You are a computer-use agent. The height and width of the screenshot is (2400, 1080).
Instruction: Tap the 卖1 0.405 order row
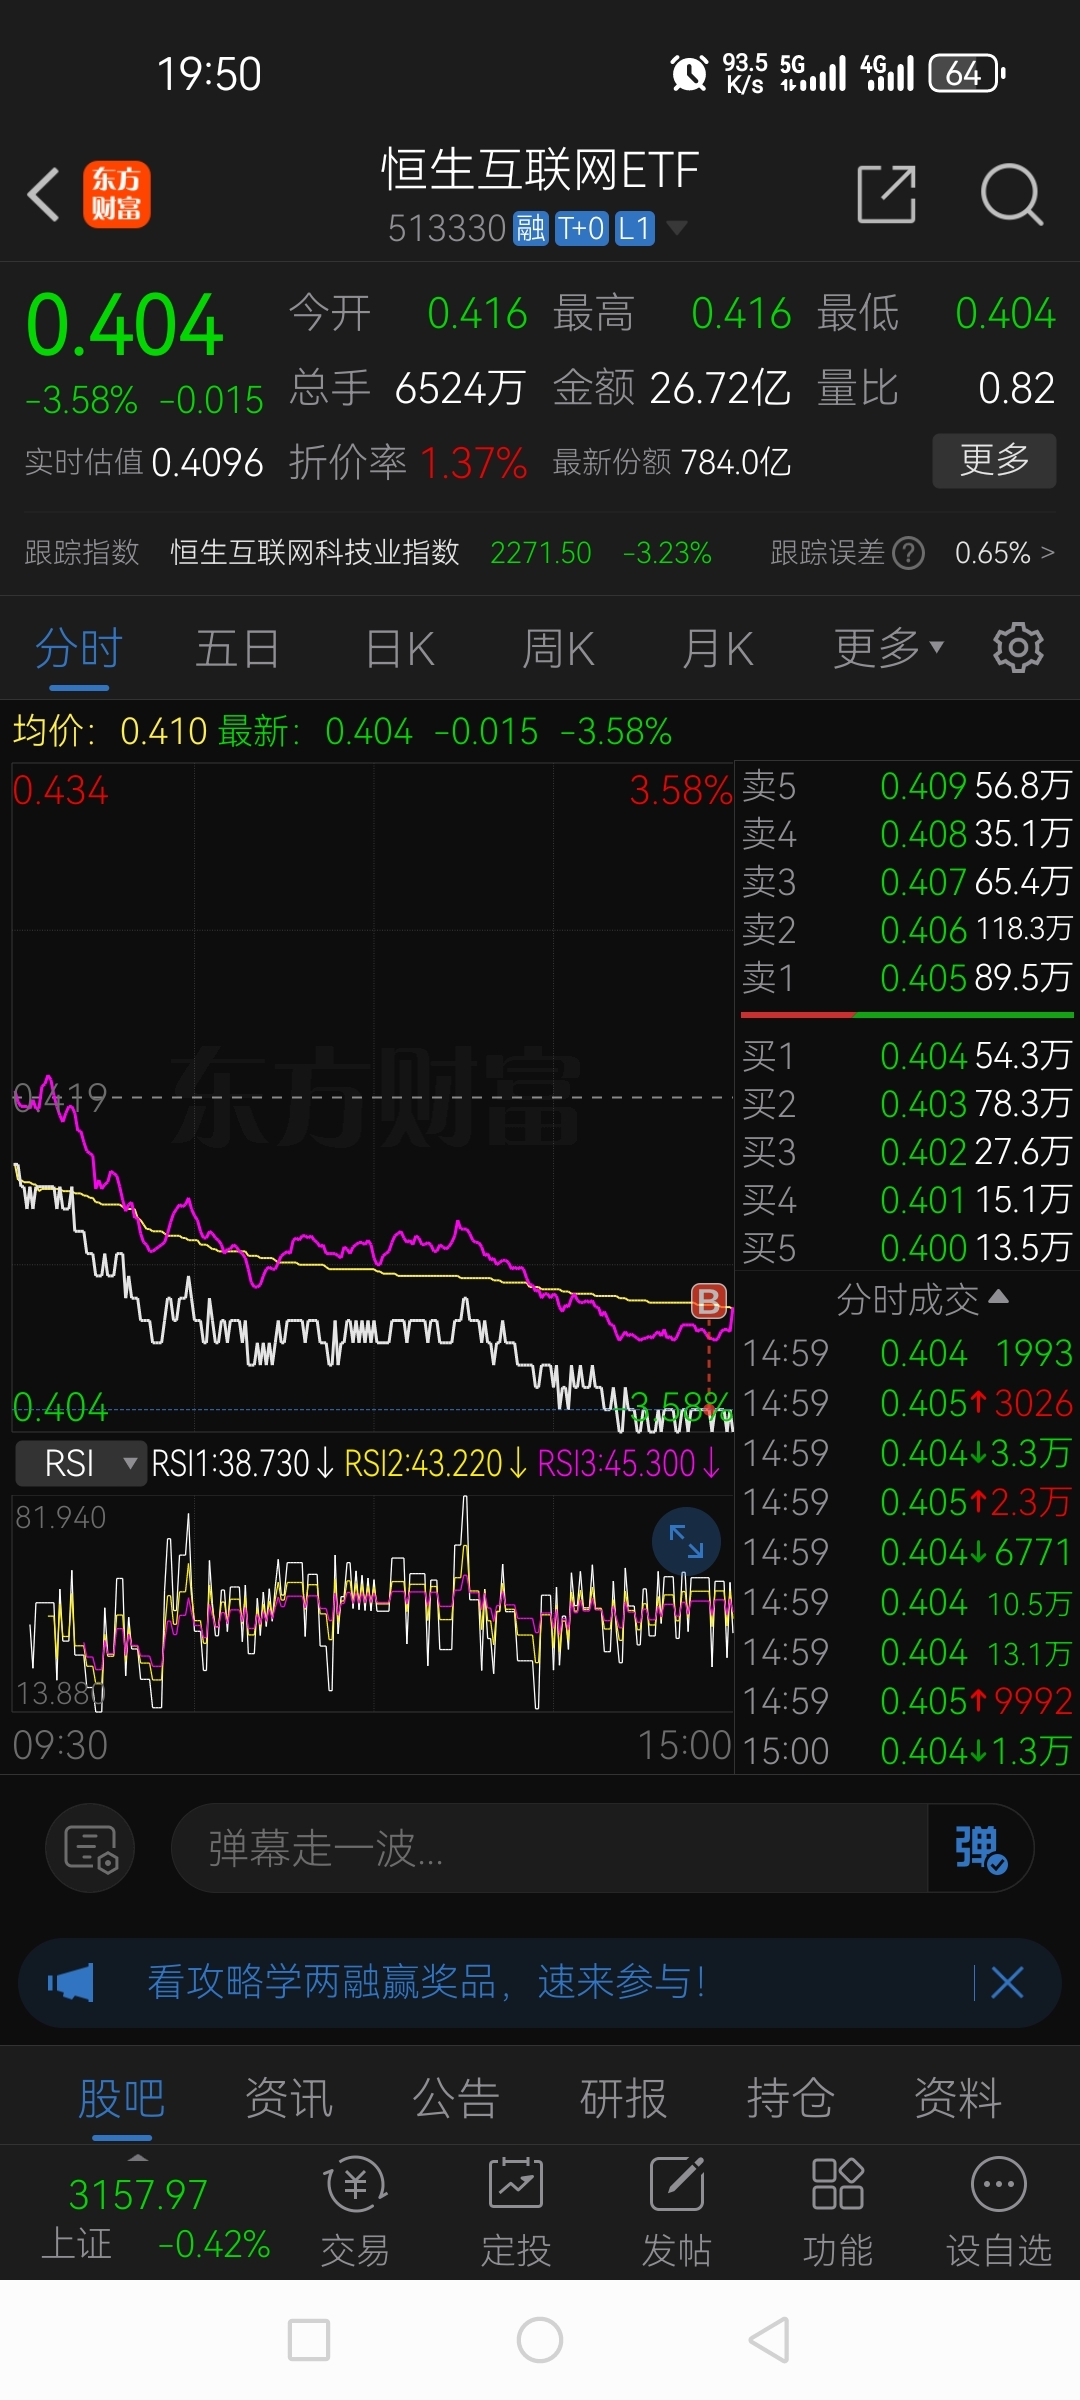(x=907, y=977)
